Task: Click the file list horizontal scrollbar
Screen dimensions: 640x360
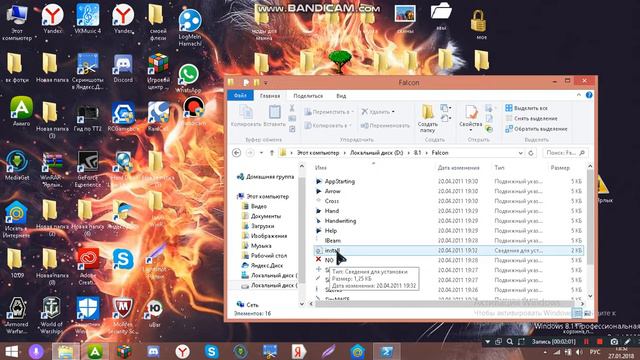Action: pyautogui.click(x=444, y=304)
